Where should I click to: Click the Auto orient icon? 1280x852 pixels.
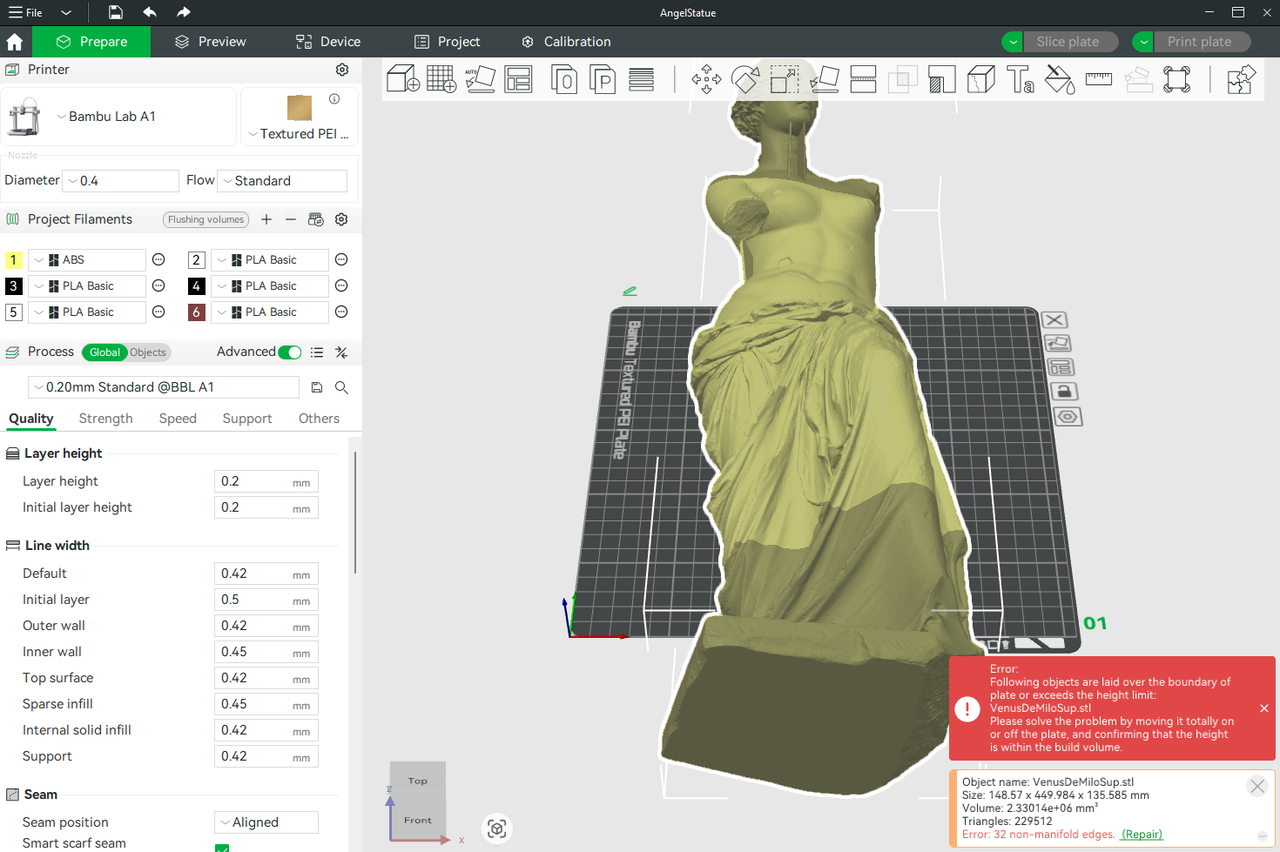point(480,79)
